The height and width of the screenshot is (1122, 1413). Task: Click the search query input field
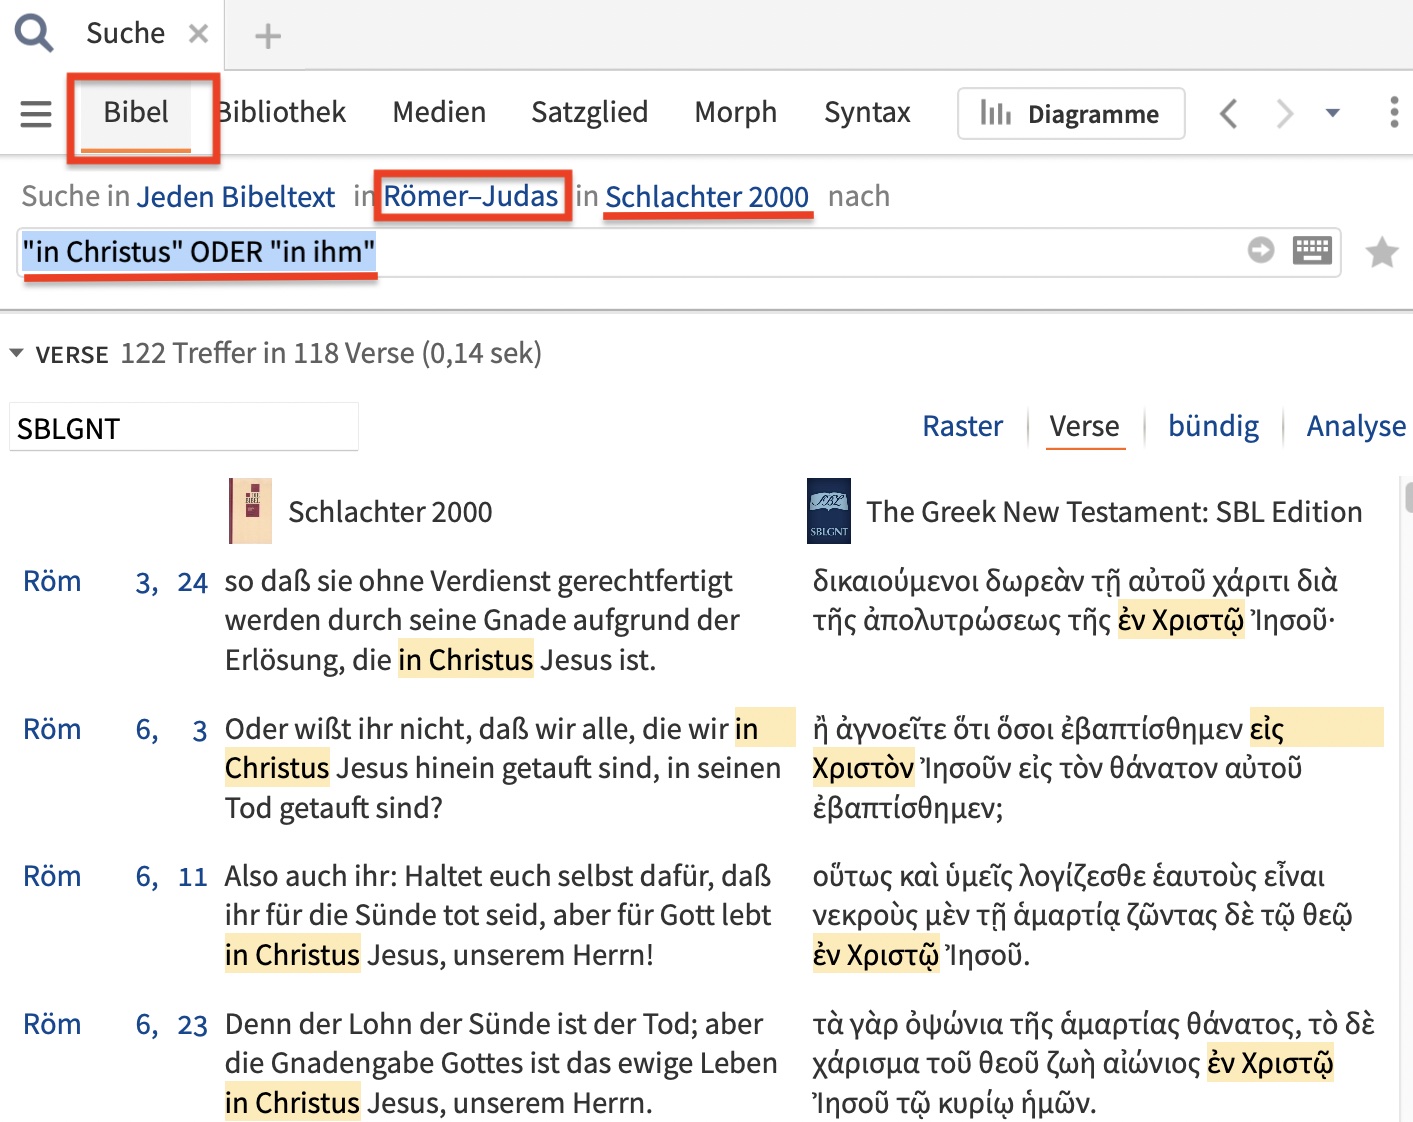(x=678, y=252)
